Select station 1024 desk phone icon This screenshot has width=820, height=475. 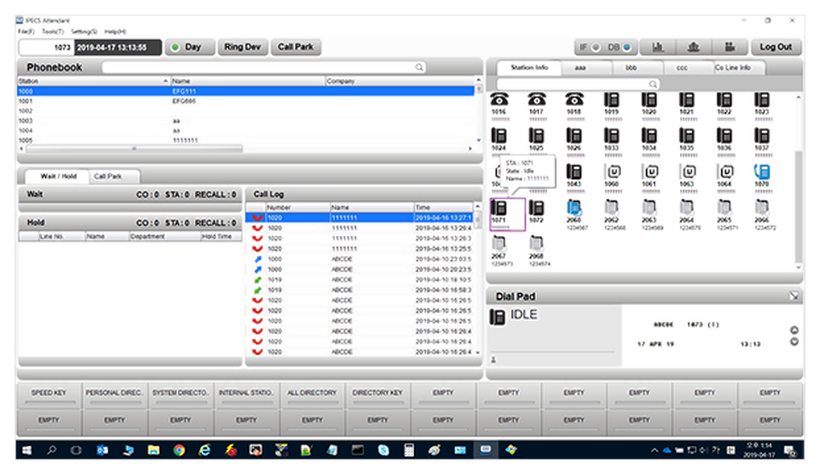[499, 135]
